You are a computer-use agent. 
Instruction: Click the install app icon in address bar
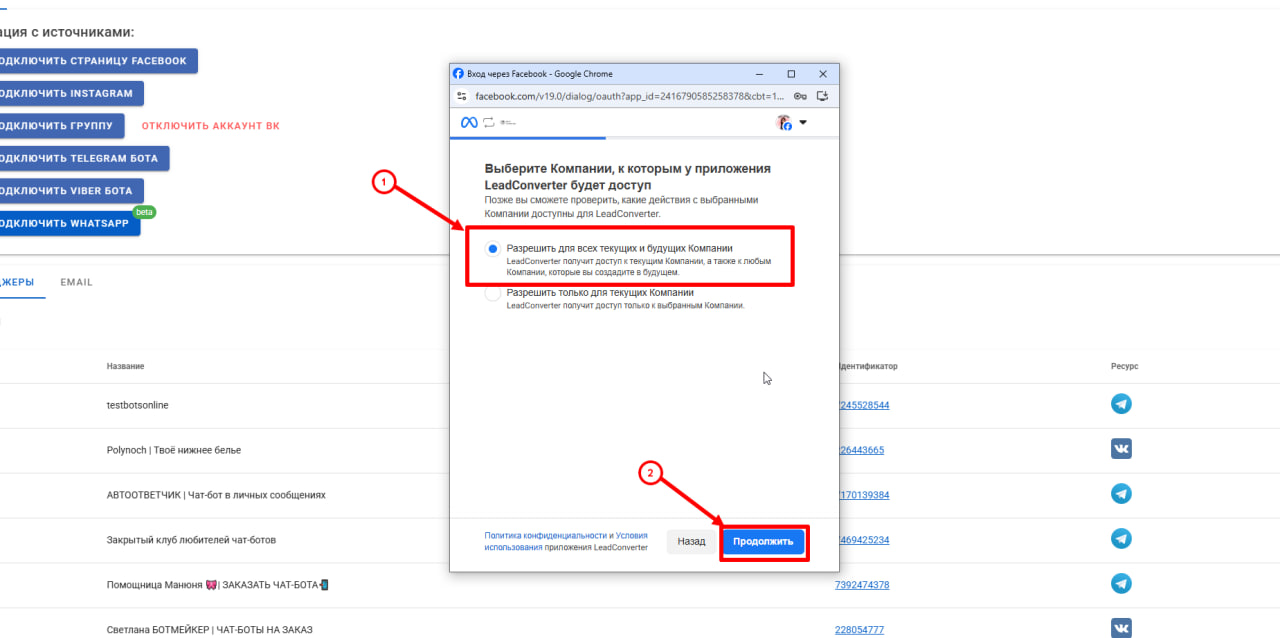point(822,96)
